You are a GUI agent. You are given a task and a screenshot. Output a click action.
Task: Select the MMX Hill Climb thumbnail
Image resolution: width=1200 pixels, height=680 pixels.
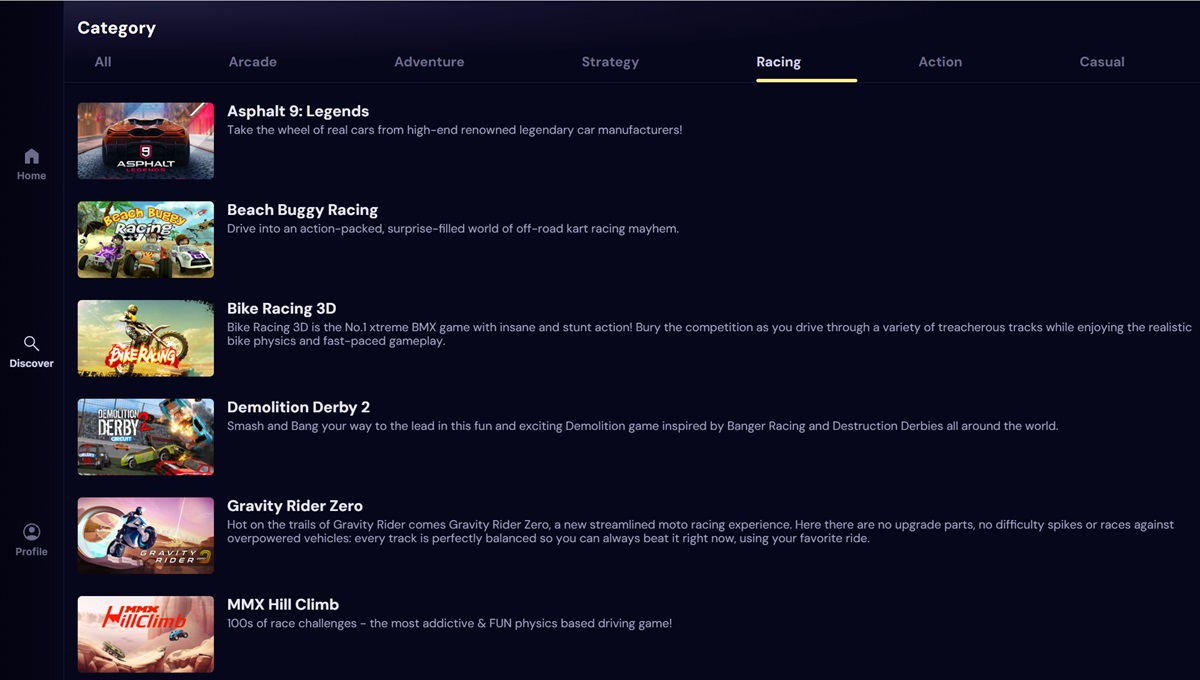145,634
